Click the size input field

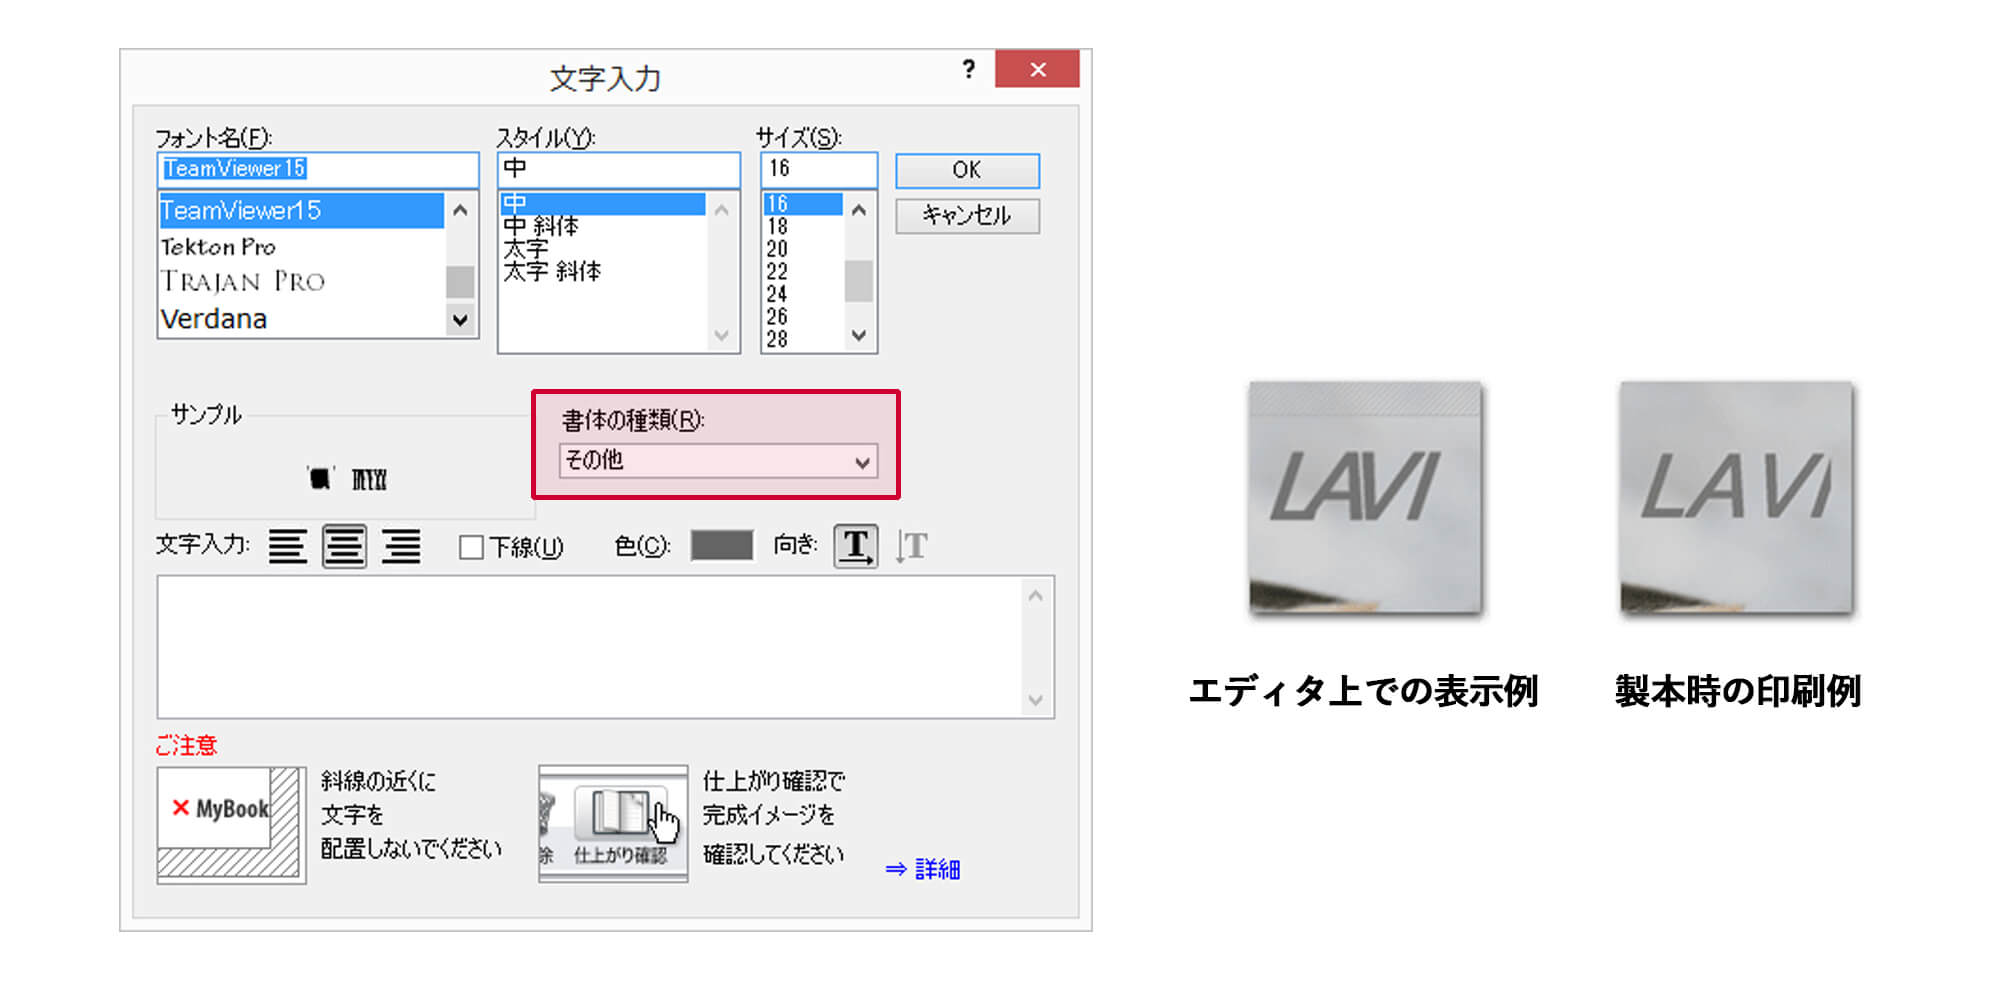819,169
